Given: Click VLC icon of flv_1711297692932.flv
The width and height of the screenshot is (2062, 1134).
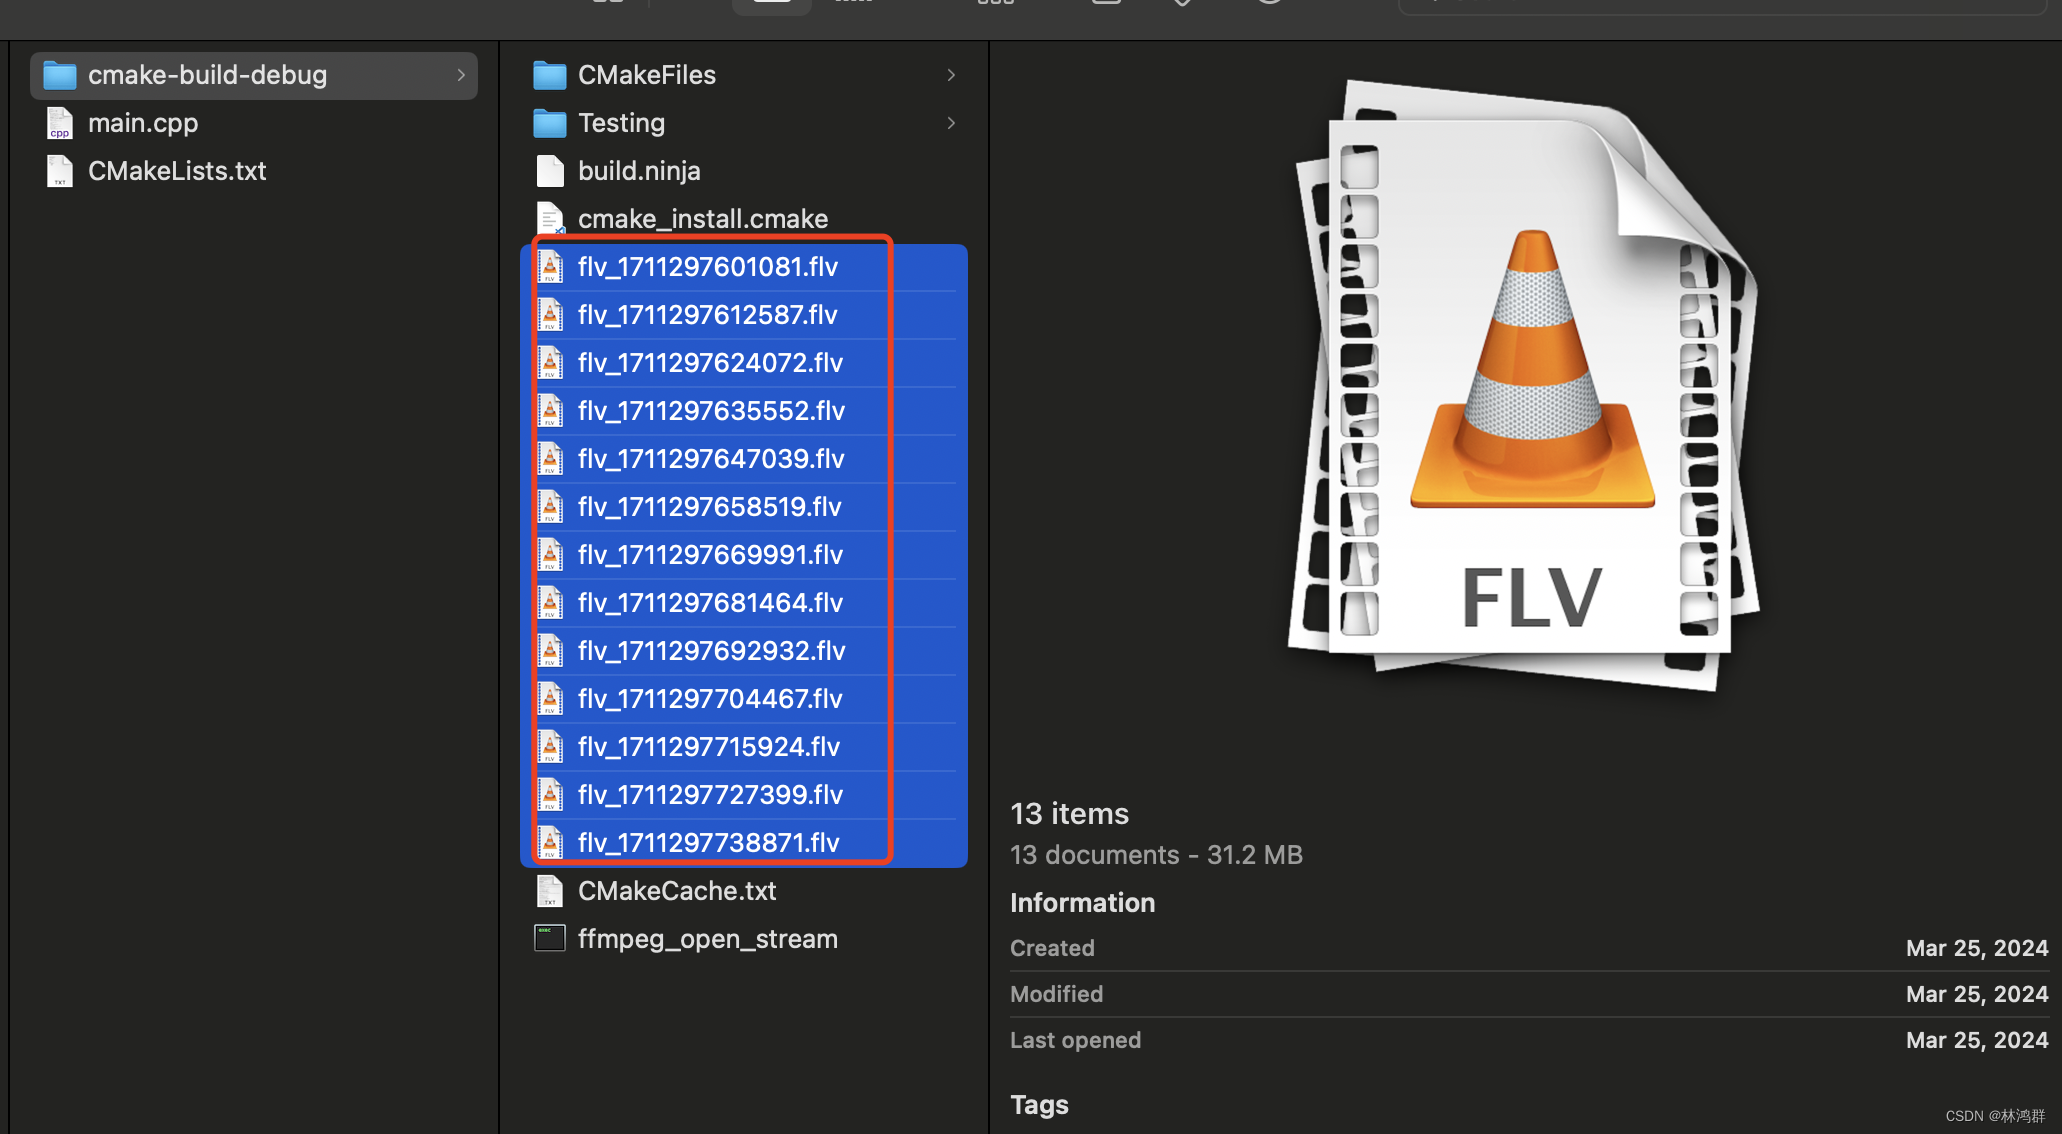Looking at the screenshot, I should click(550, 651).
